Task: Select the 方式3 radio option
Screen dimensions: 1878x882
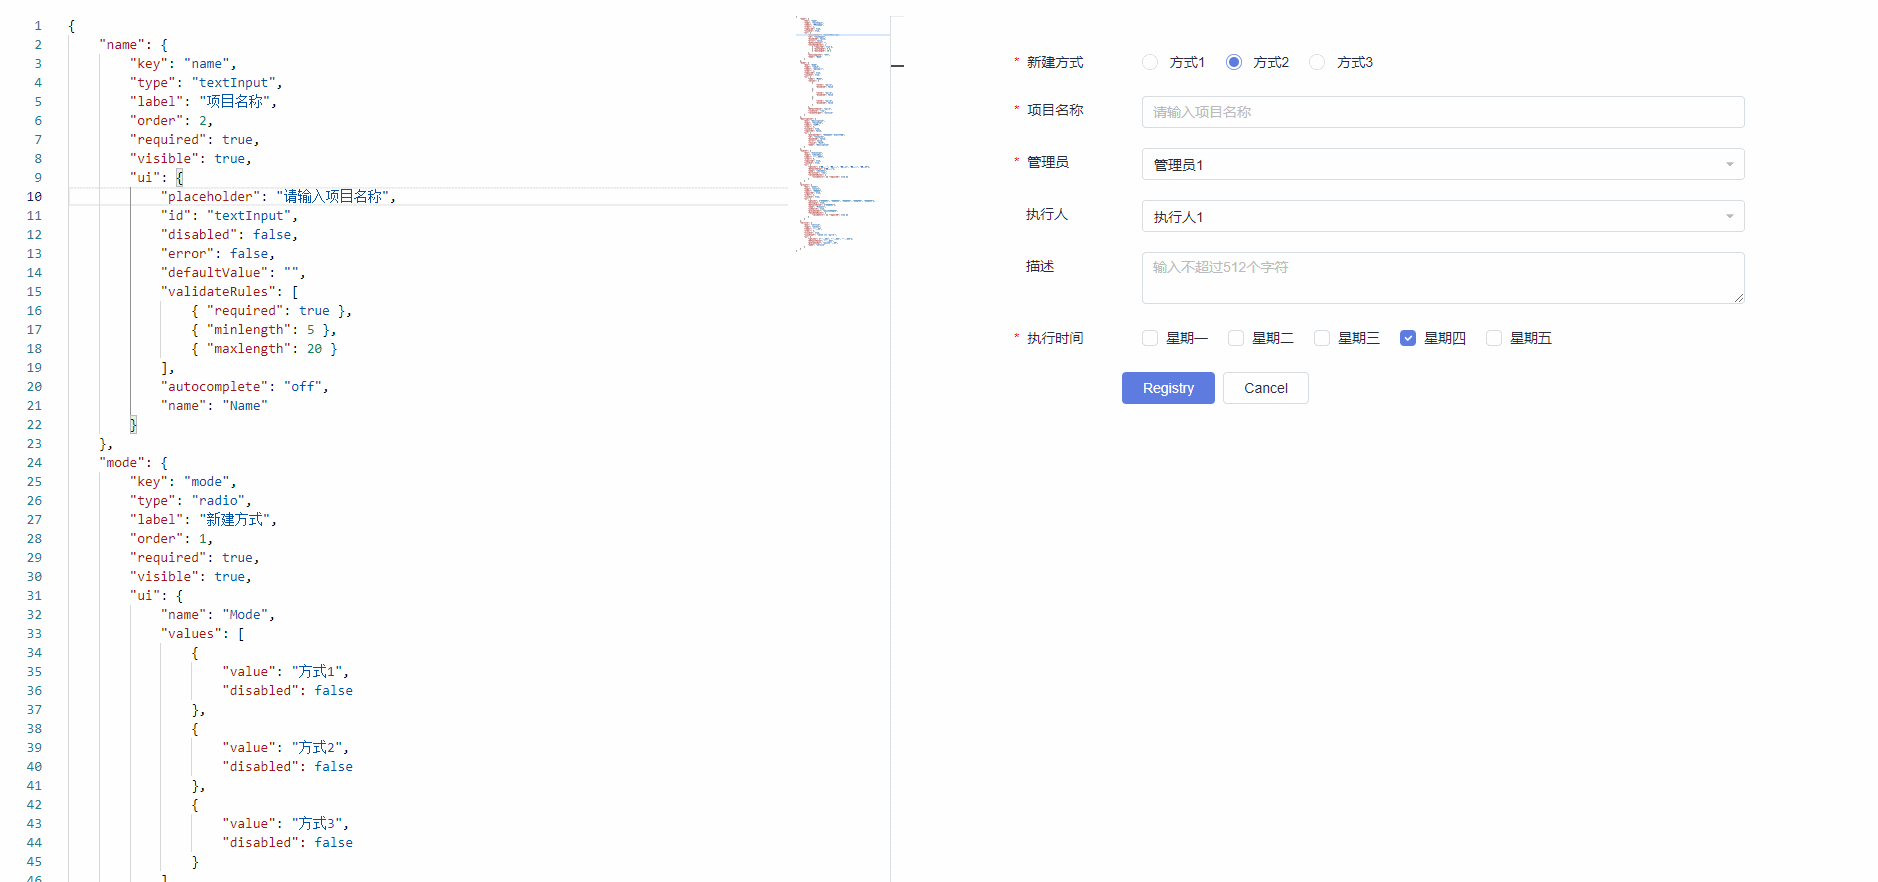Action: [1317, 62]
